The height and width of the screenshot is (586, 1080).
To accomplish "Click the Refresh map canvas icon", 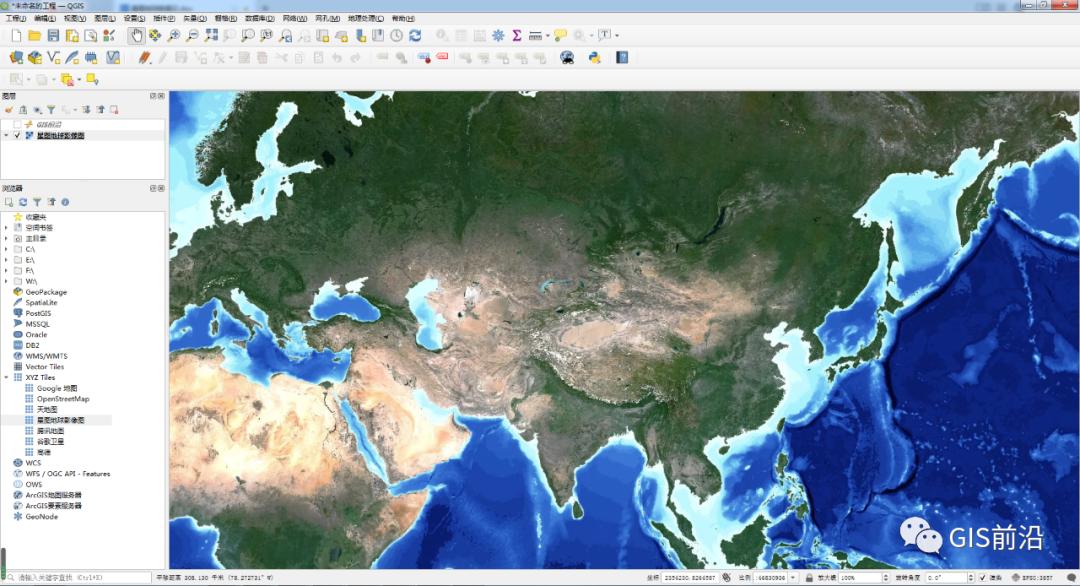I will point(415,35).
